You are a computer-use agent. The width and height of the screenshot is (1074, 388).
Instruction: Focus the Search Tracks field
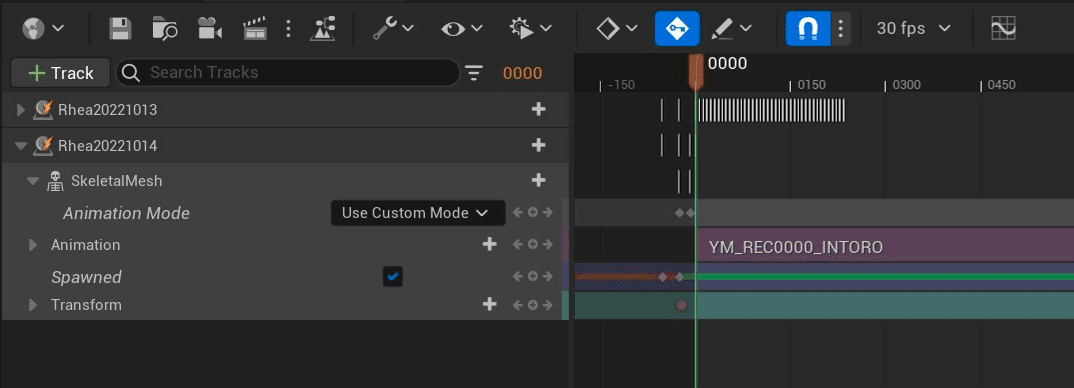[288, 73]
